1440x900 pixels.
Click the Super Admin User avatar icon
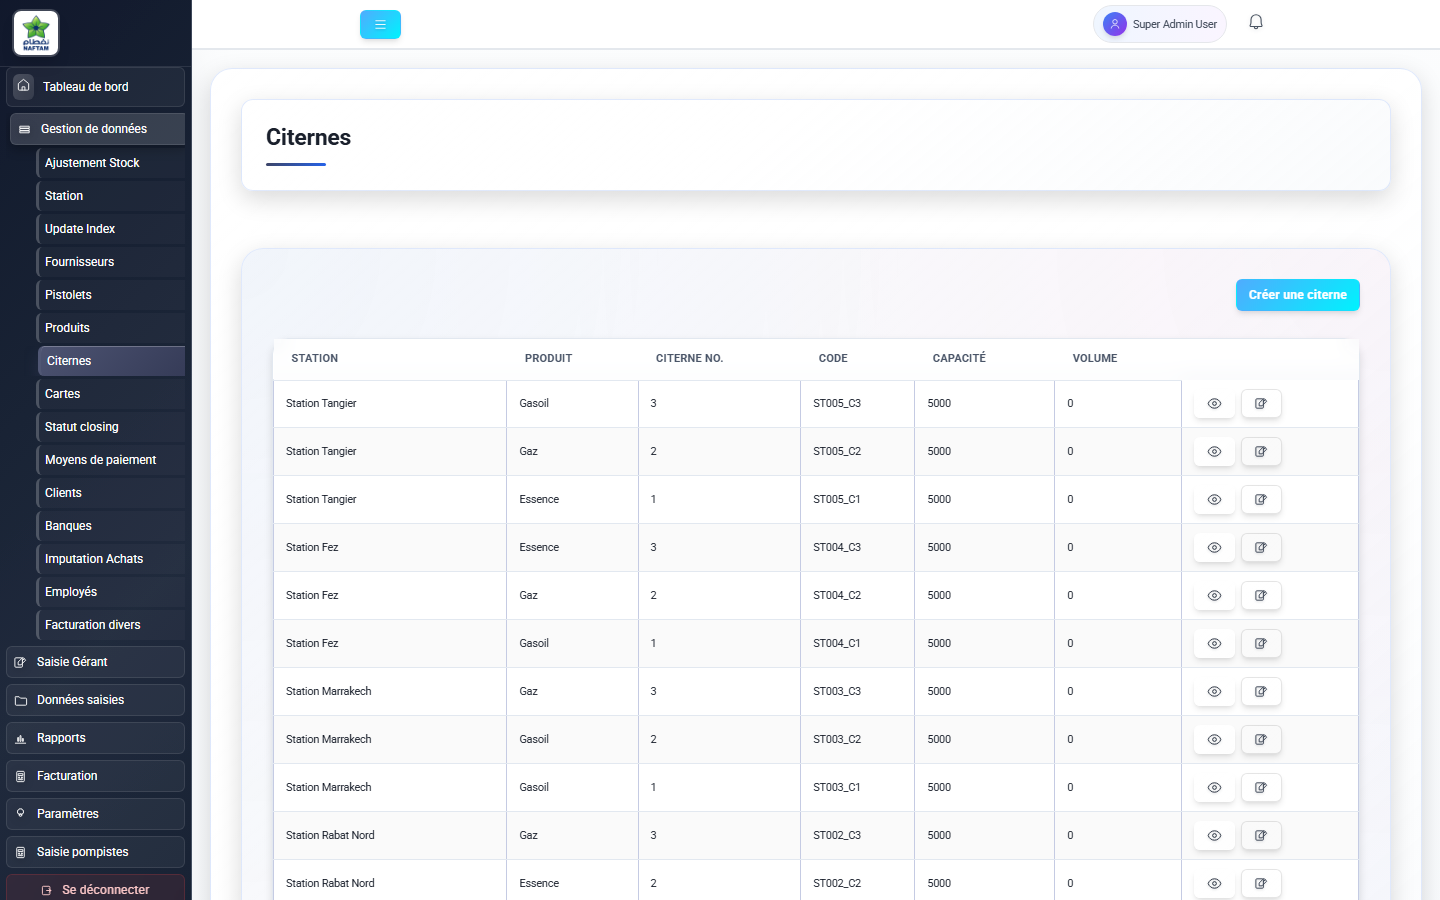(x=1115, y=24)
